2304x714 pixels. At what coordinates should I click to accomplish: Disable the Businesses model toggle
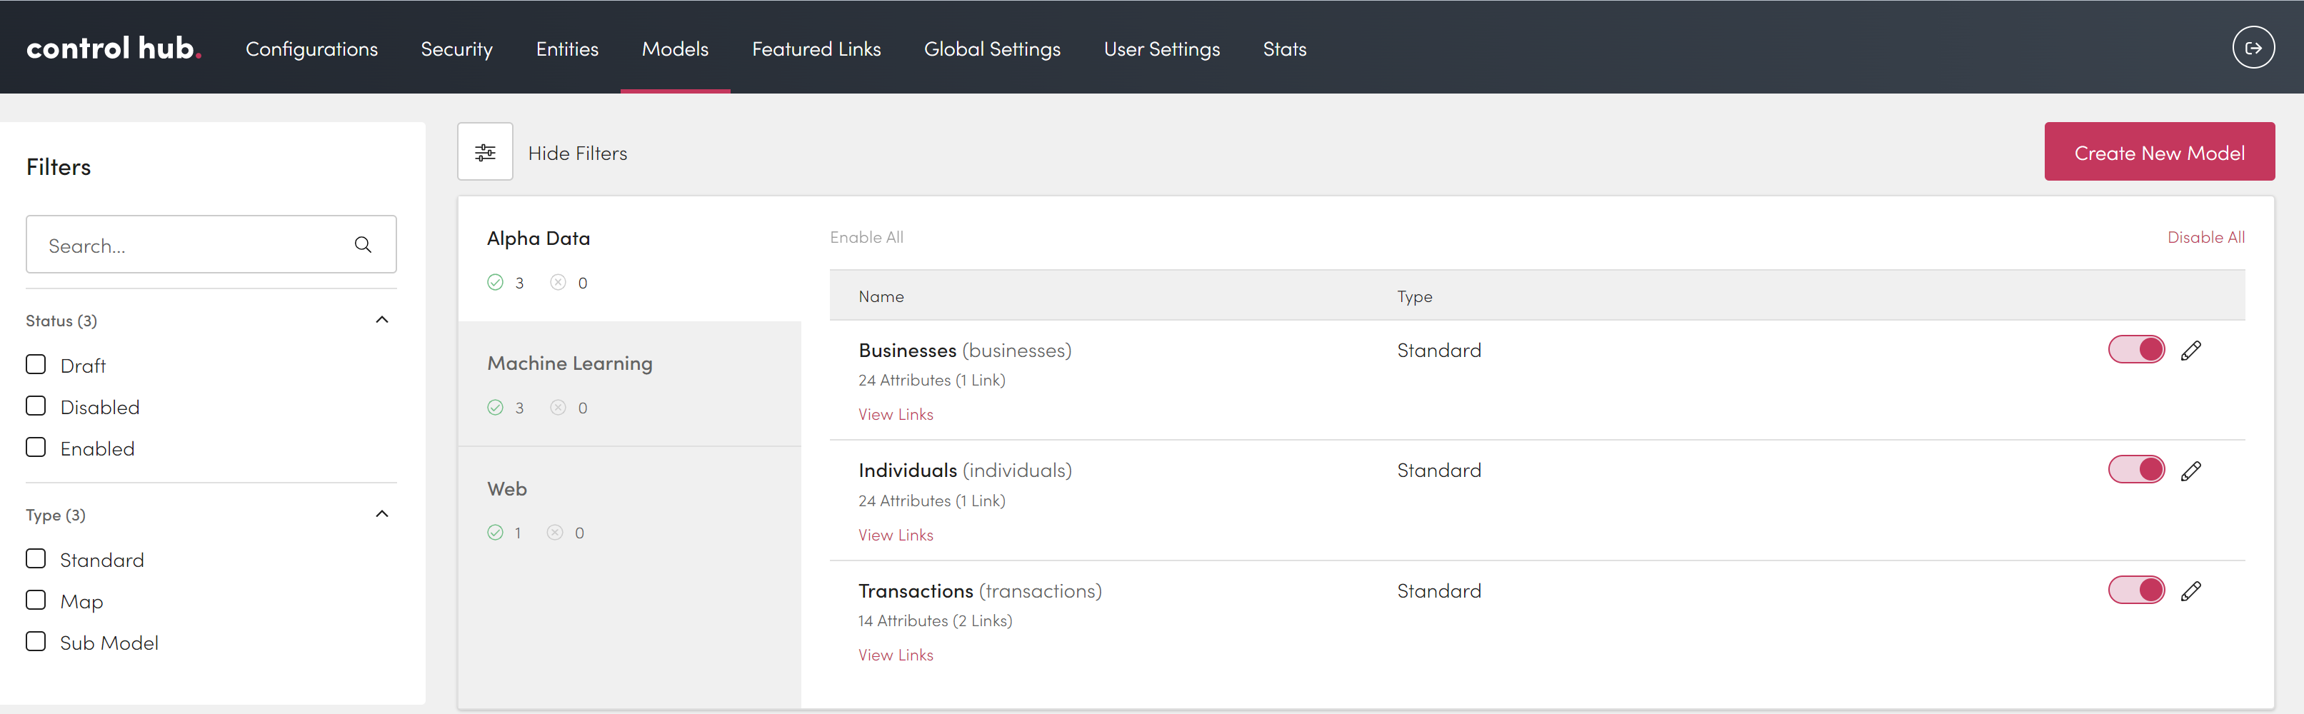point(2136,350)
